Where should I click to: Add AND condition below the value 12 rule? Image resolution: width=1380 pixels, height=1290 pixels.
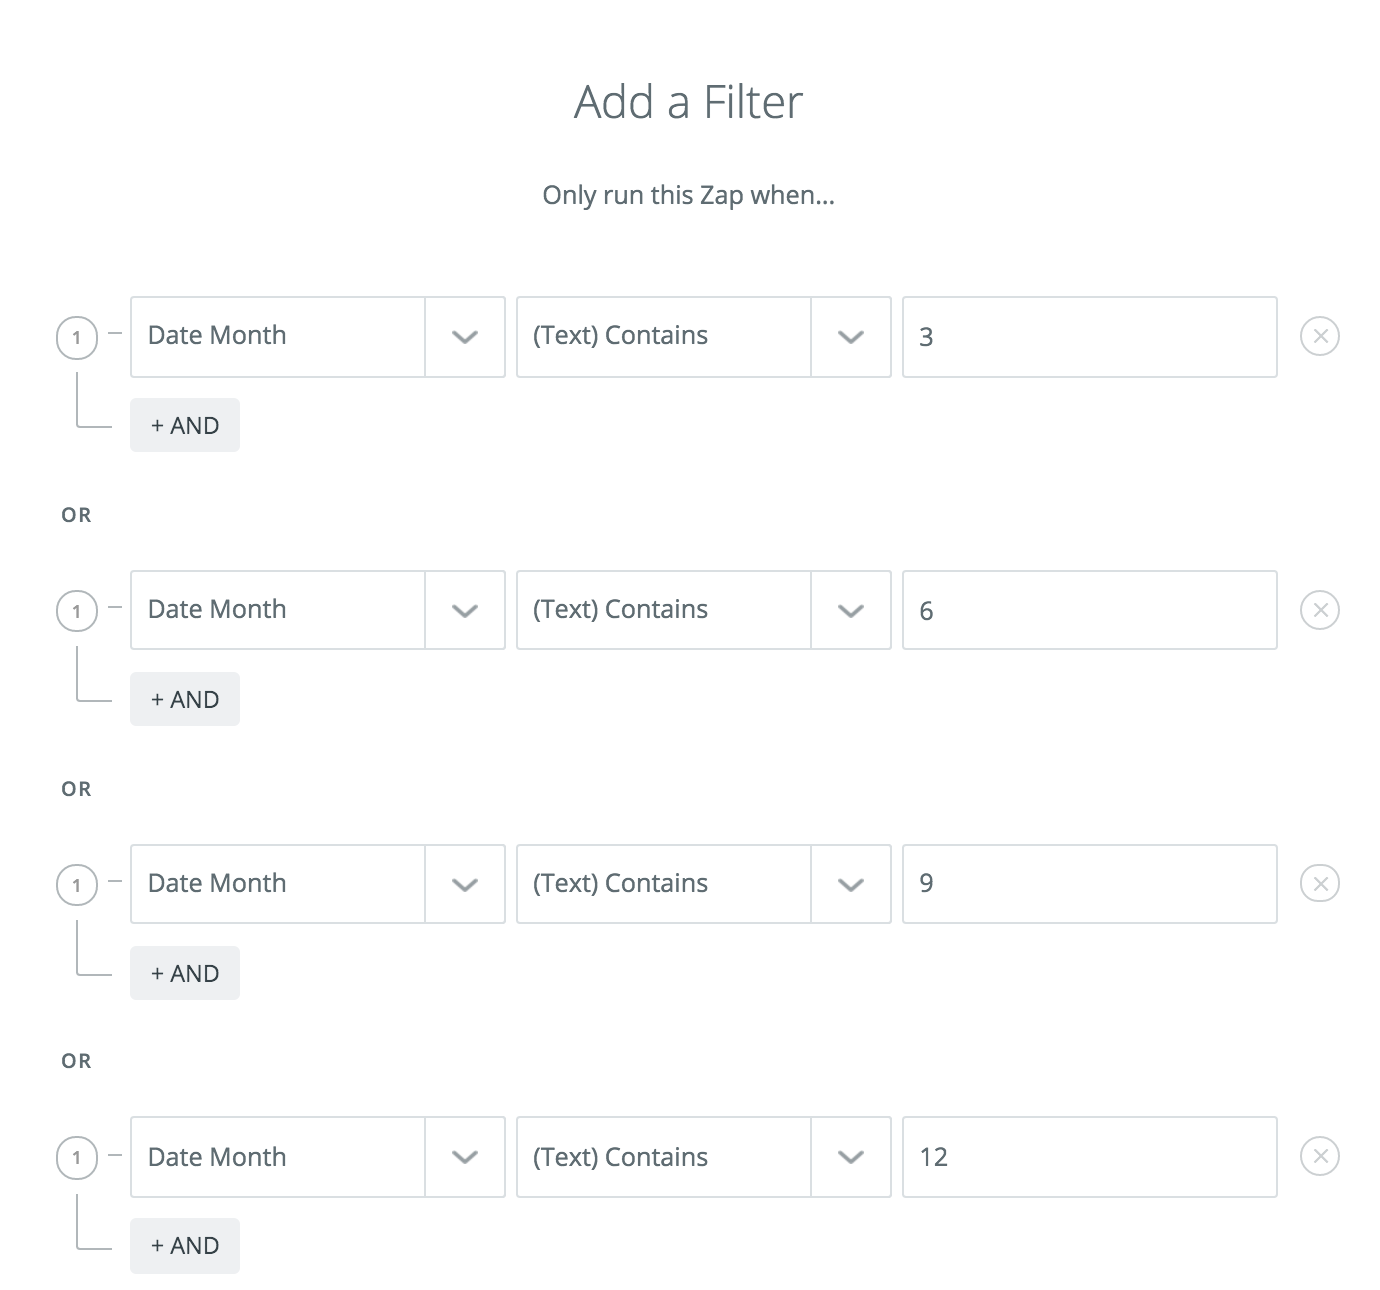(x=185, y=1245)
